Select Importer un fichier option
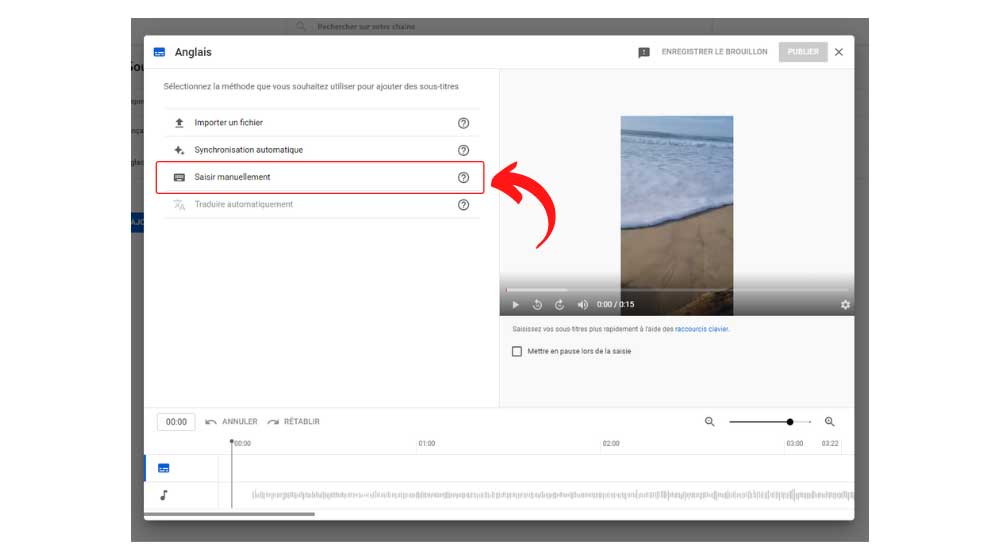 tap(321, 122)
